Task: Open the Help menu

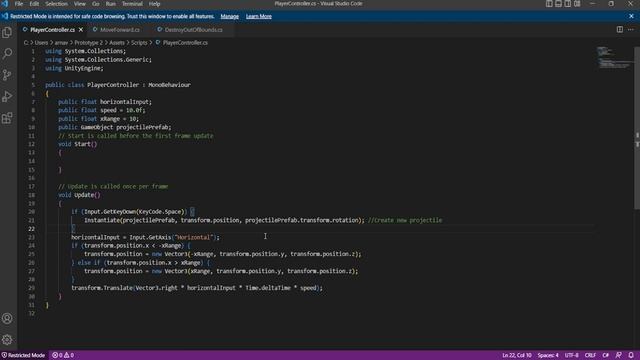Action: click(154, 4)
